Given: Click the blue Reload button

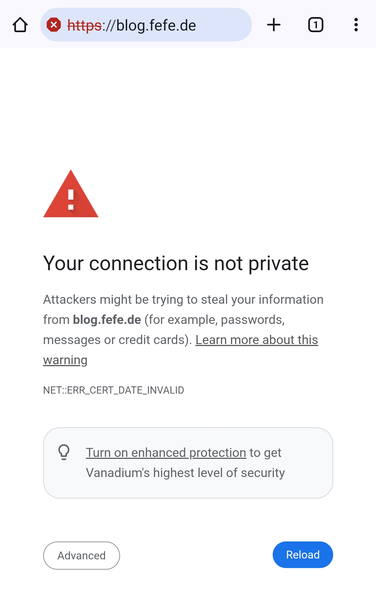Looking at the screenshot, I should point(303,555).
